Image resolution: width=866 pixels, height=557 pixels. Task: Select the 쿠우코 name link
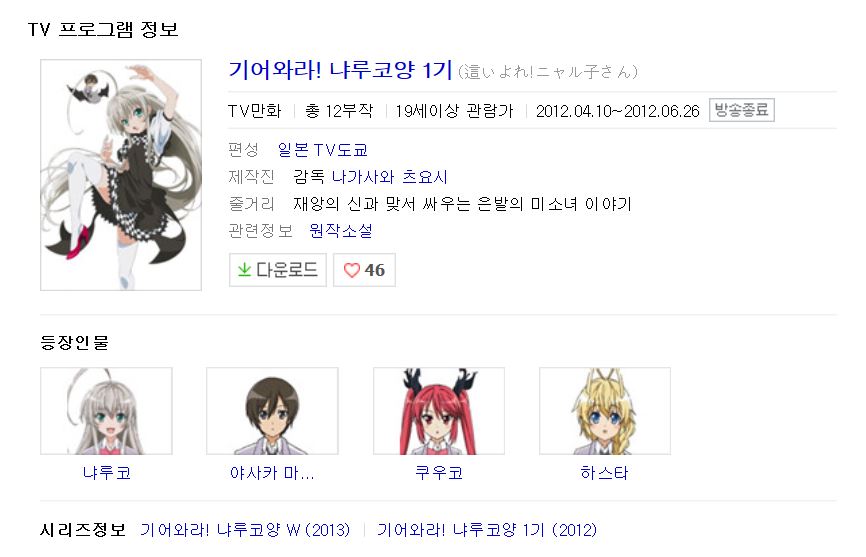click(439, 473)
